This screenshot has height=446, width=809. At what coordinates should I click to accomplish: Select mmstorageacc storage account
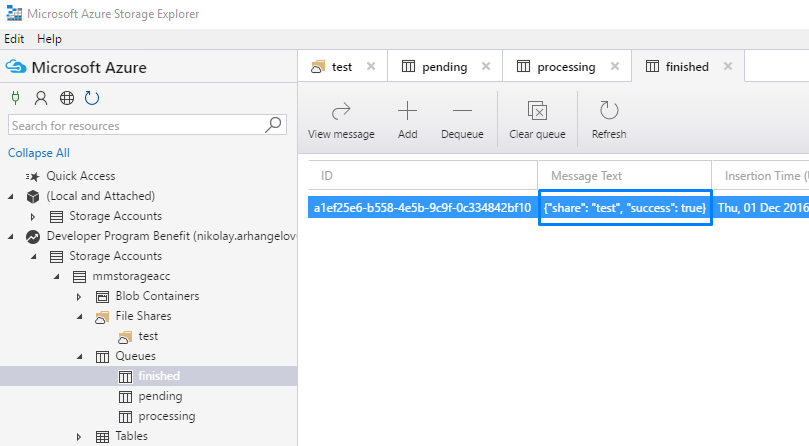pos(131,276)
